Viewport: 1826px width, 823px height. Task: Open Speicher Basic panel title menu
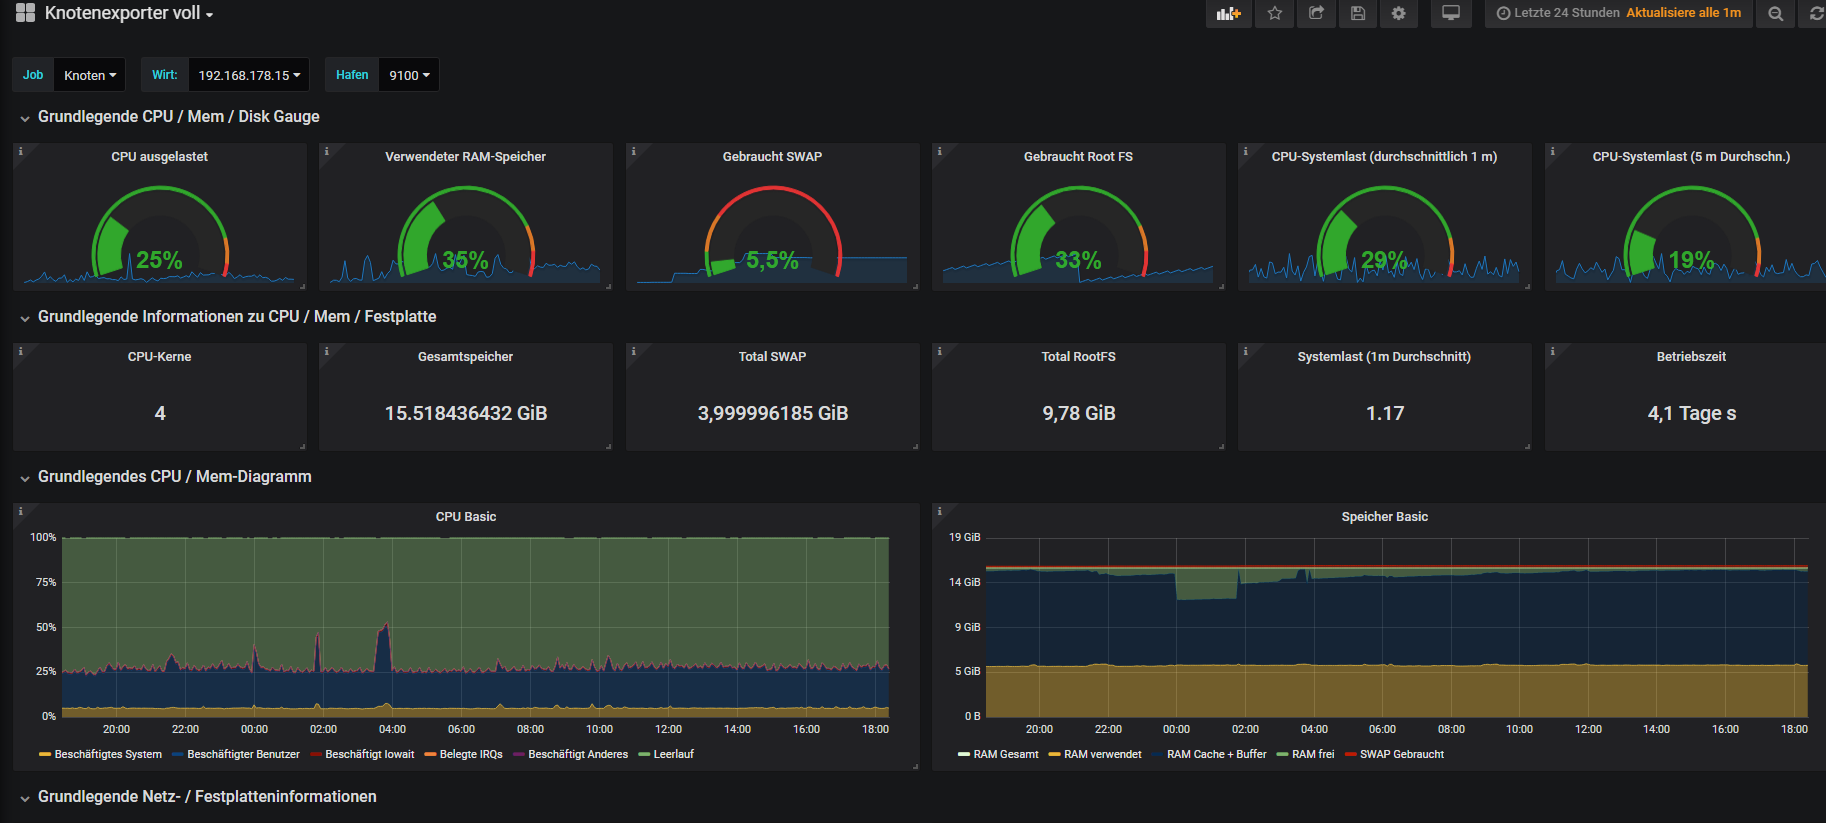click(x=1385, y=517)
